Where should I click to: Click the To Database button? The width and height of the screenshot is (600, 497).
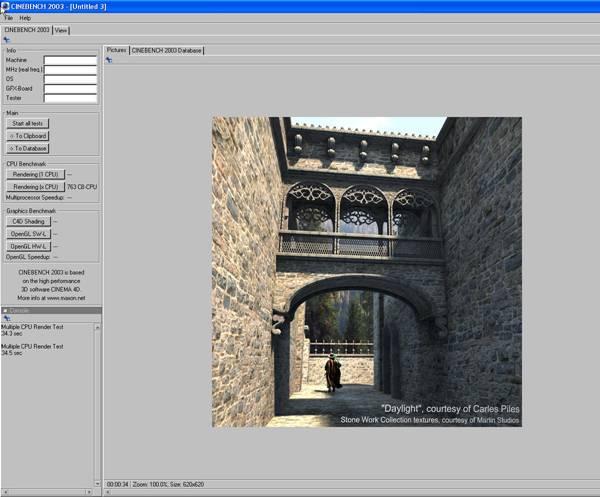click(x=28, y=148)
